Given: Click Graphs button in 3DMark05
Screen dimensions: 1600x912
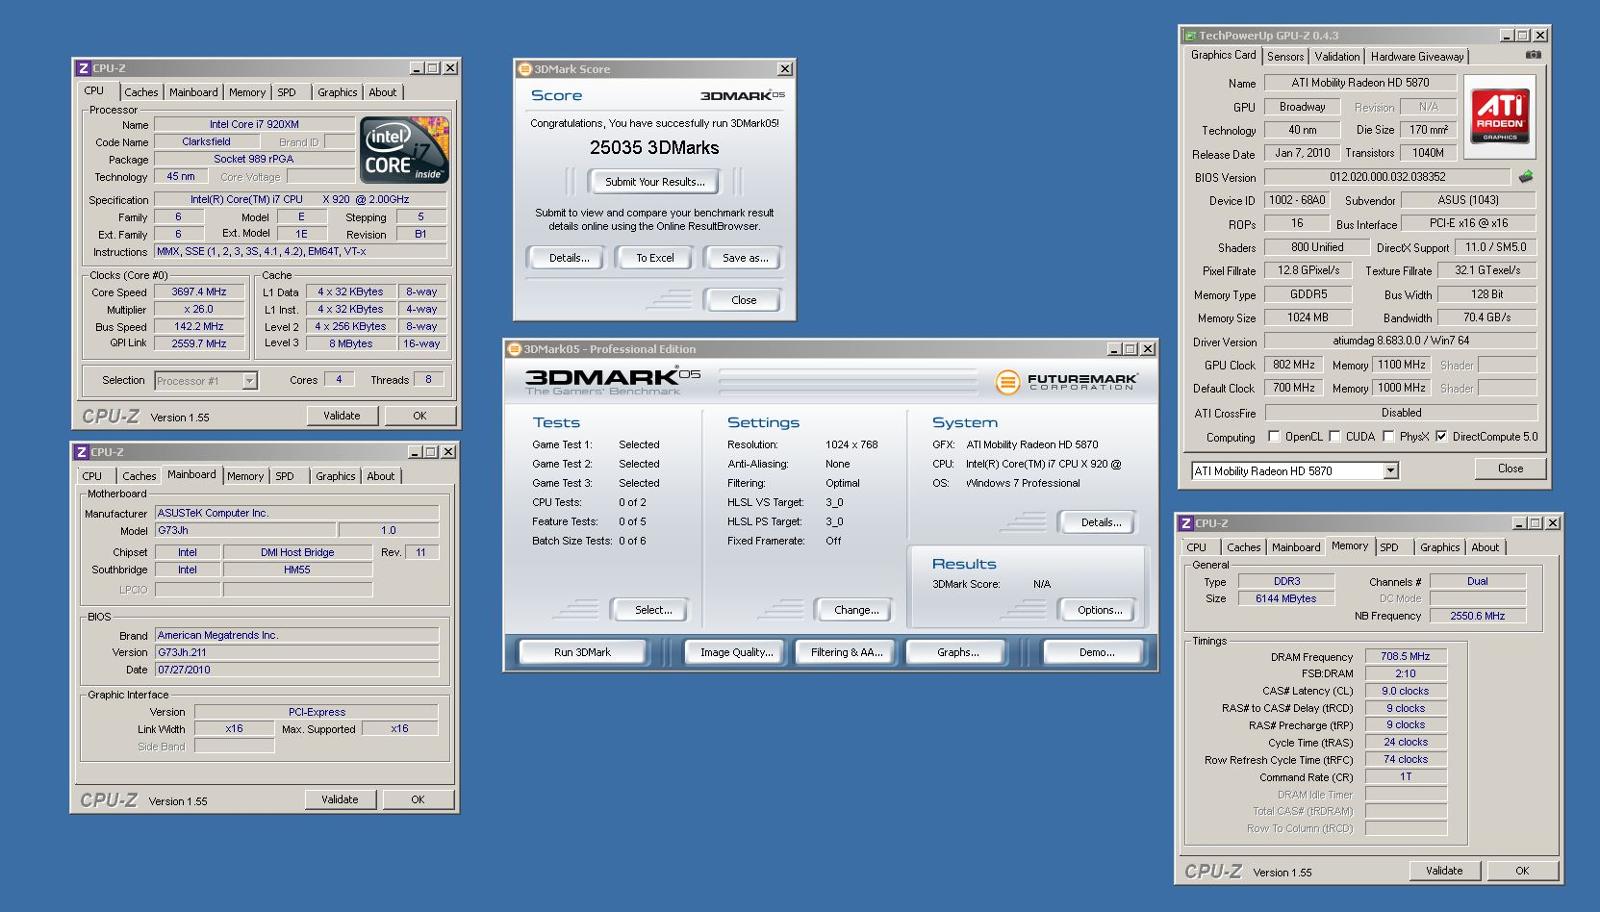Looking at the screenshot, I should (957, 652).
